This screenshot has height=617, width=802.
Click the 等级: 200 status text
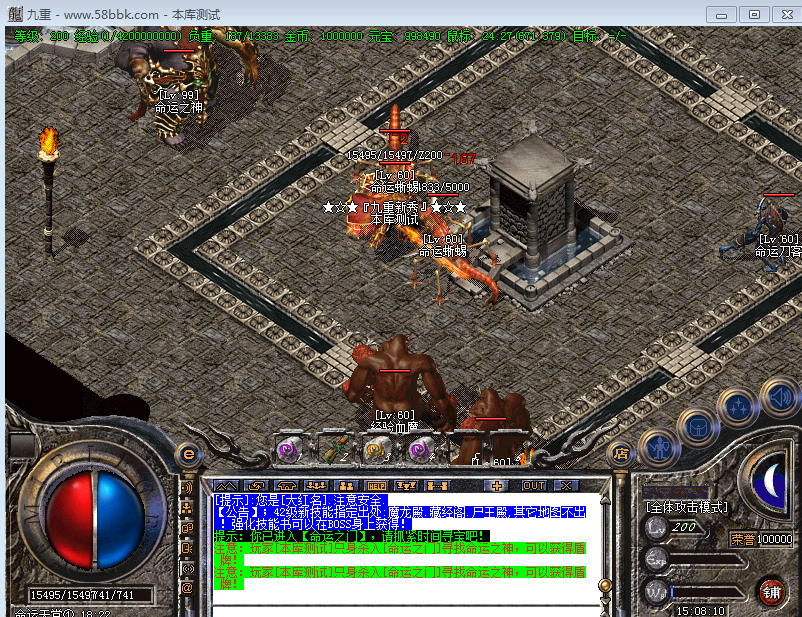41,36
